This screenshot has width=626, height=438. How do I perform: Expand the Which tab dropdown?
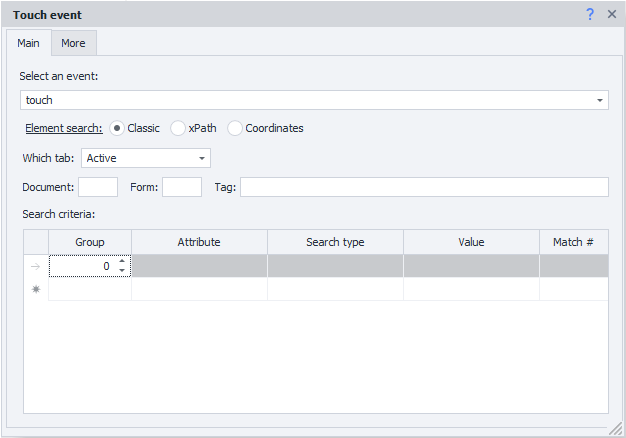(201, 158)
